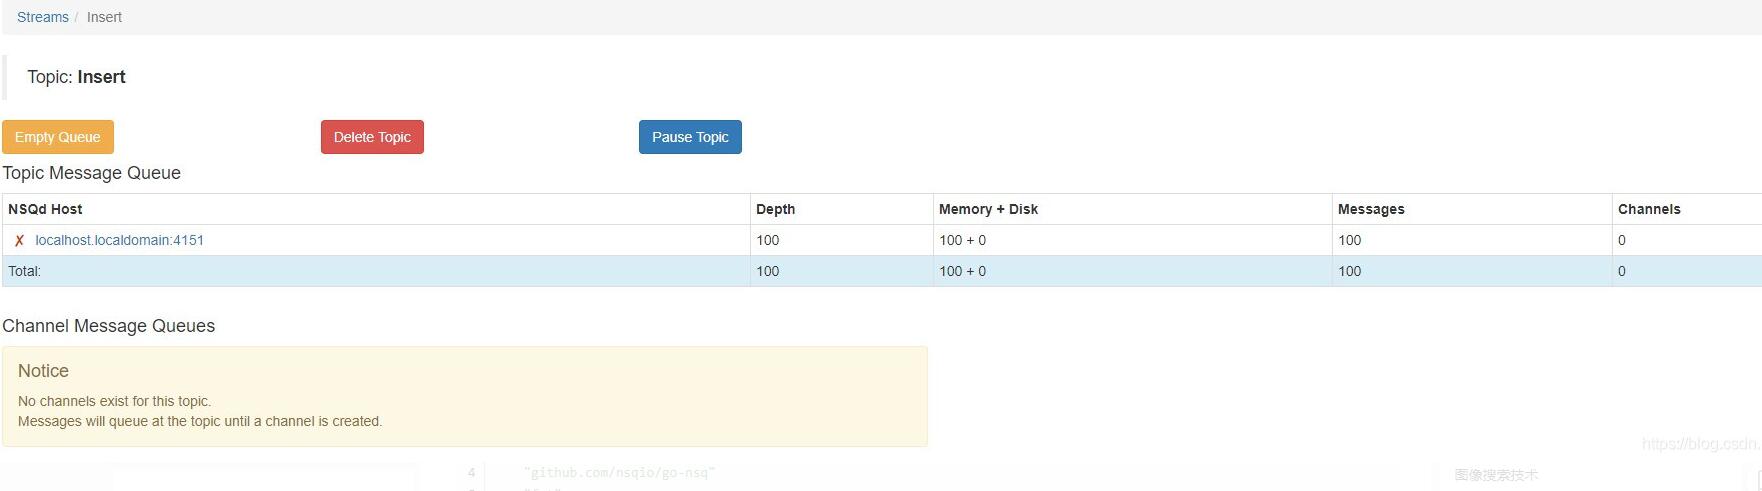This screenshot has height=491, width=1762.
Task: Click the Topic Message Queue heading
Action: pos(91,173)
